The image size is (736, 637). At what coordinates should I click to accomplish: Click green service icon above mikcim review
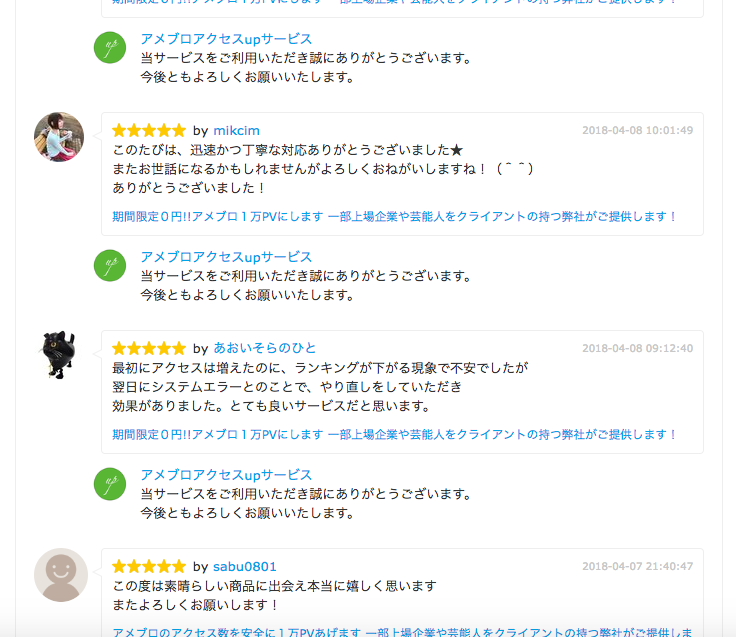click(110, 47)
